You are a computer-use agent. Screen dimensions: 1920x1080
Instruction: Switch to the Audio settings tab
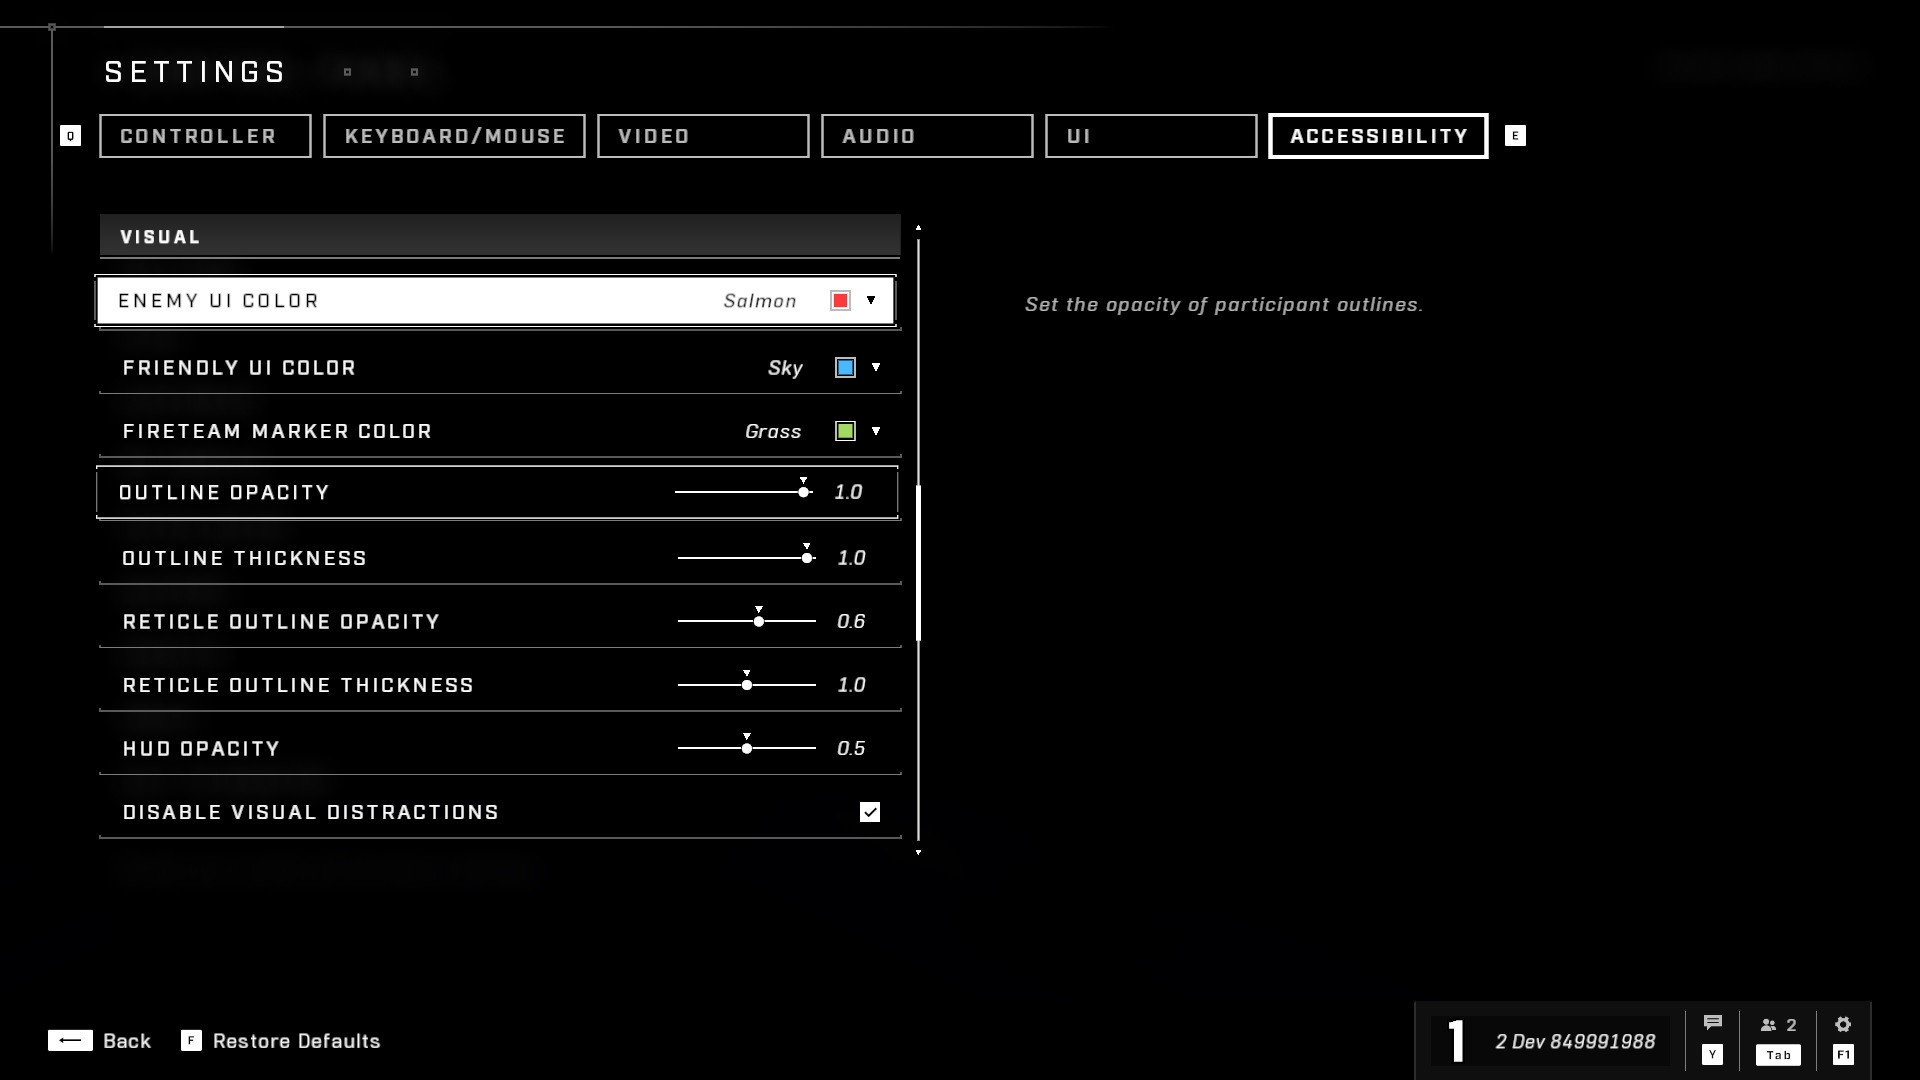[x=927, y=136]
